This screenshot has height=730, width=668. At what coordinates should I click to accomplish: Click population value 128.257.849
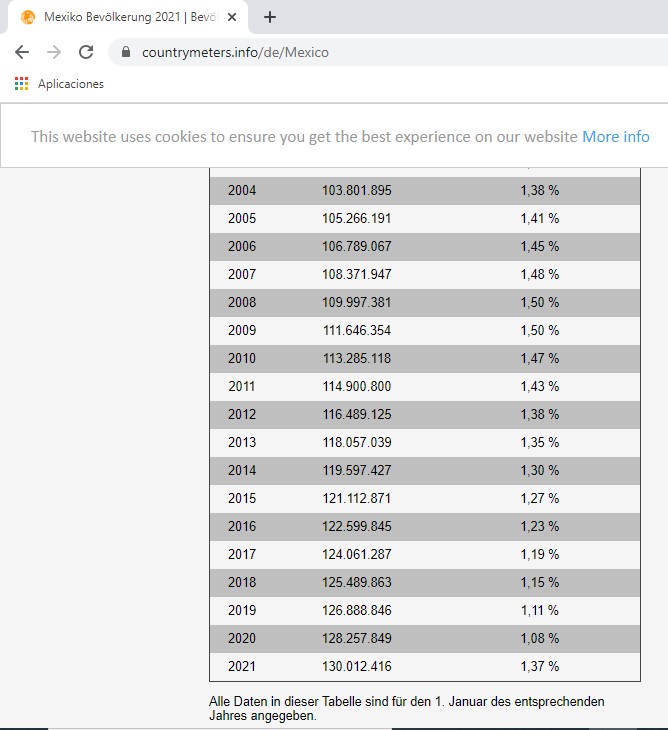point(357,638)
